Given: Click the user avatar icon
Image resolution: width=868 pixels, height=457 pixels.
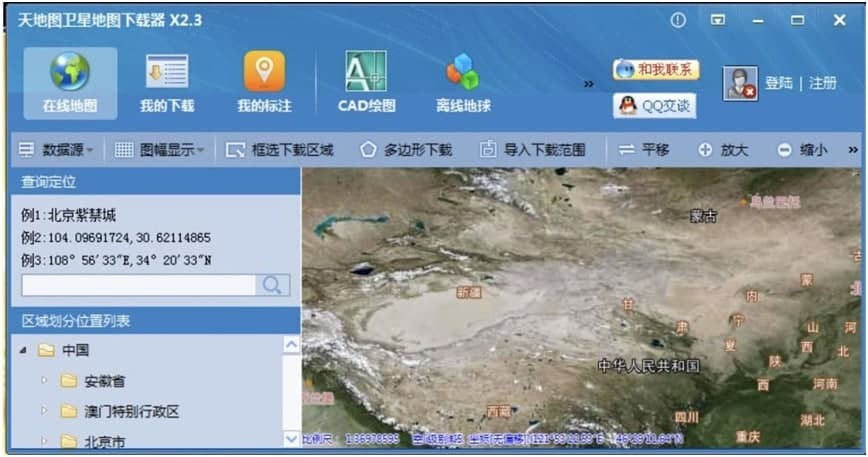Looking at the screenshot, I should coord(740,84).
